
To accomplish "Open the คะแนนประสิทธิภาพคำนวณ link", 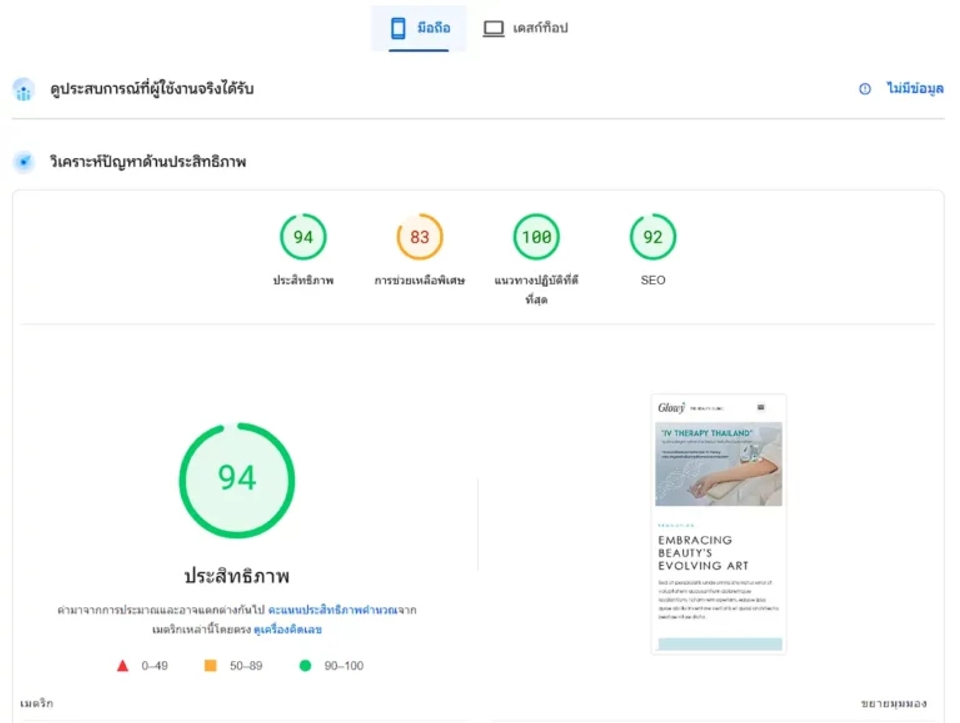I will point(332,610).
